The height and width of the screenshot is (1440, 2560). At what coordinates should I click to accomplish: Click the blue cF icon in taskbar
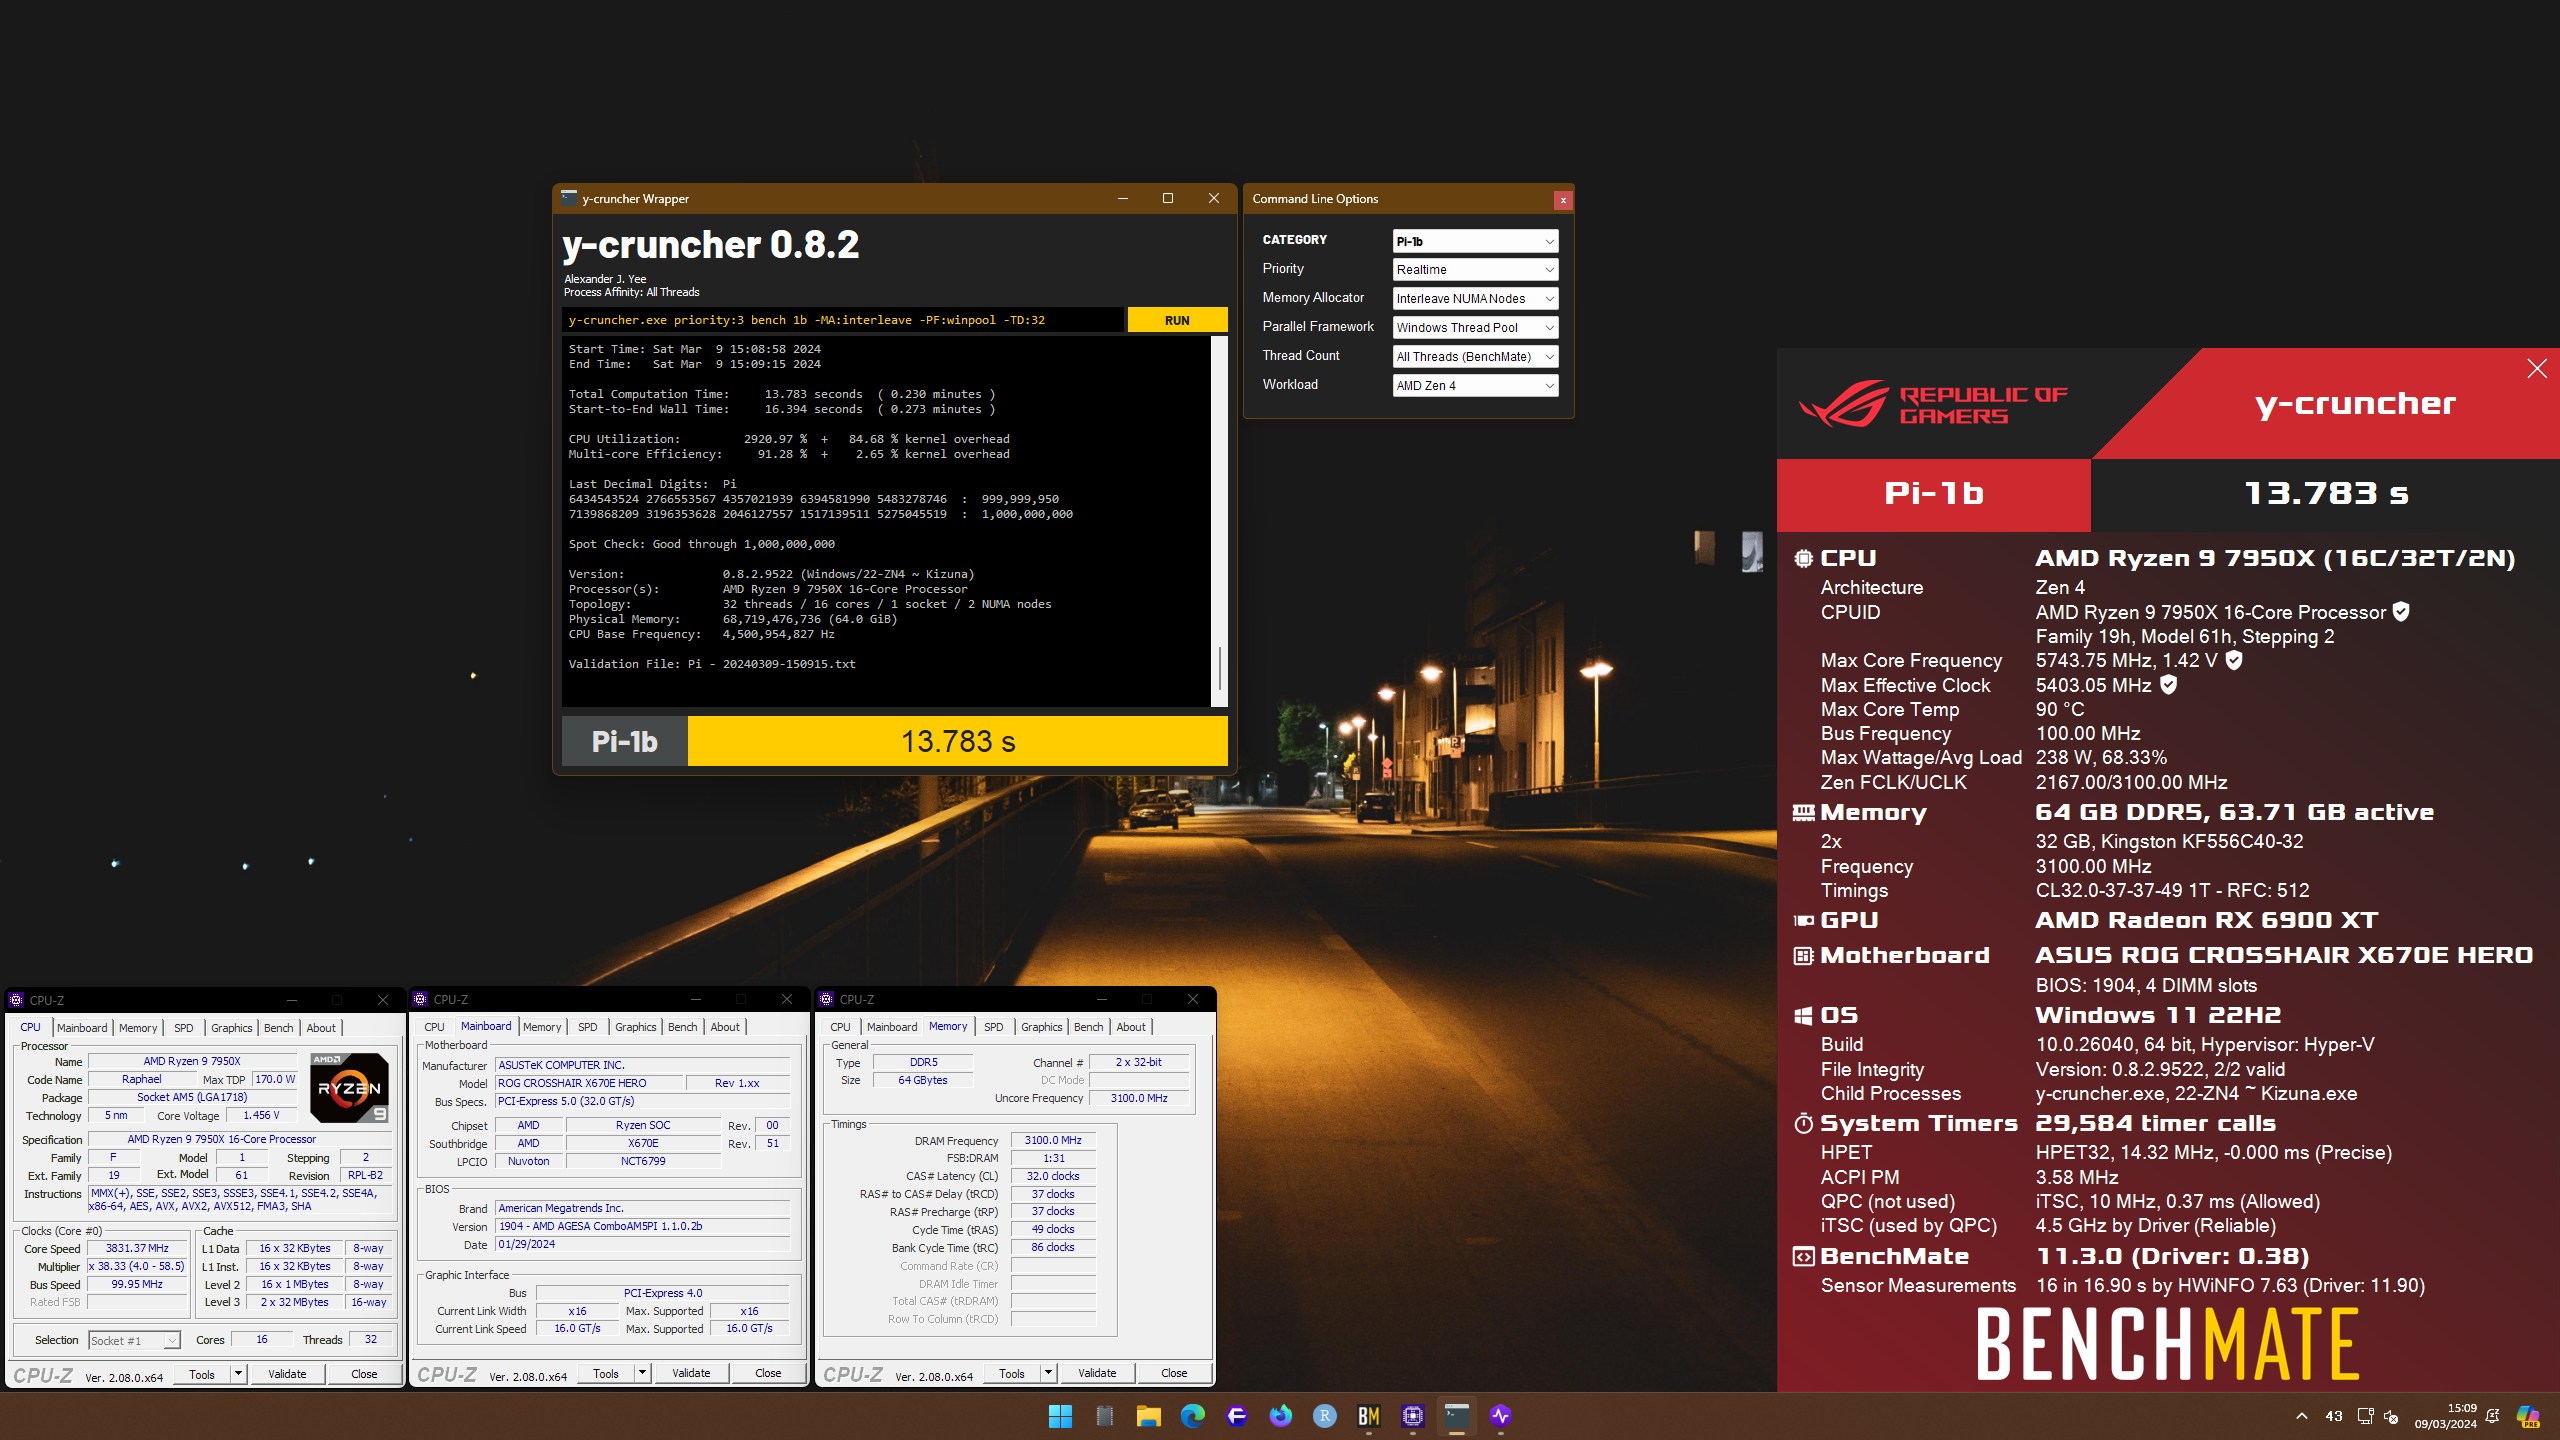[x=1236, y=1416]
